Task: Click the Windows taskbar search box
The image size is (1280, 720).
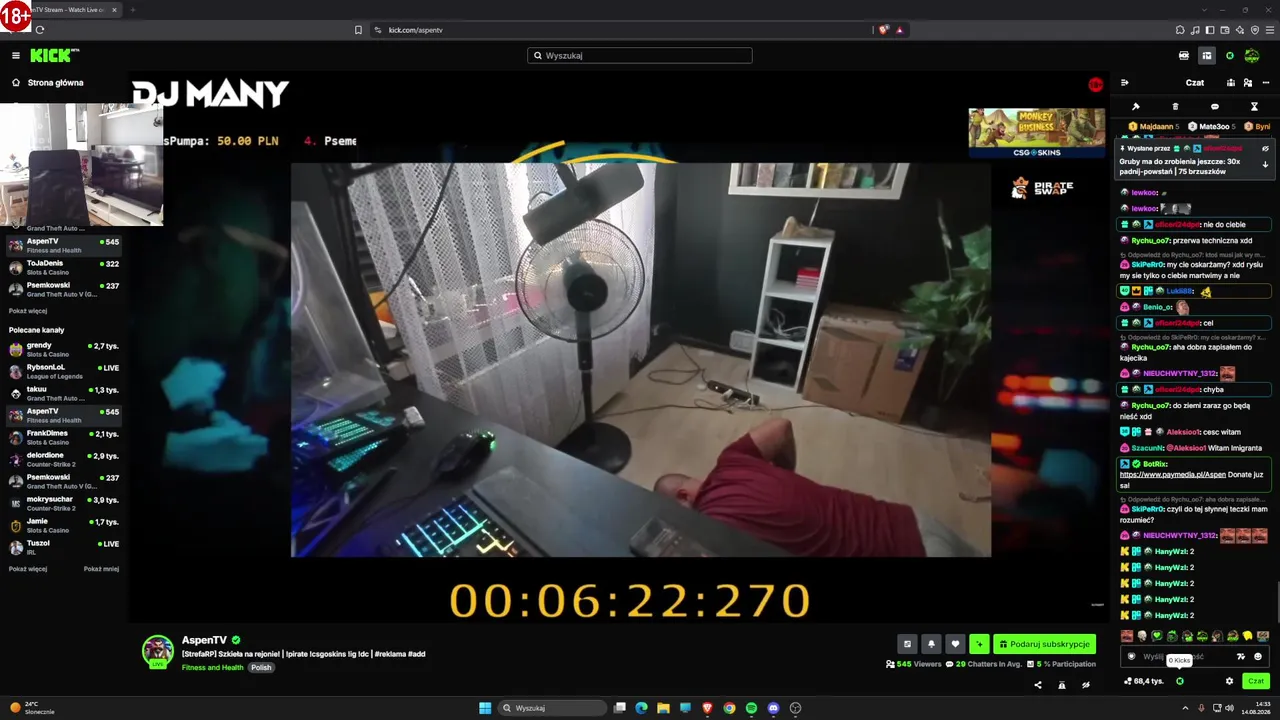Action: [x=553, y=708]
